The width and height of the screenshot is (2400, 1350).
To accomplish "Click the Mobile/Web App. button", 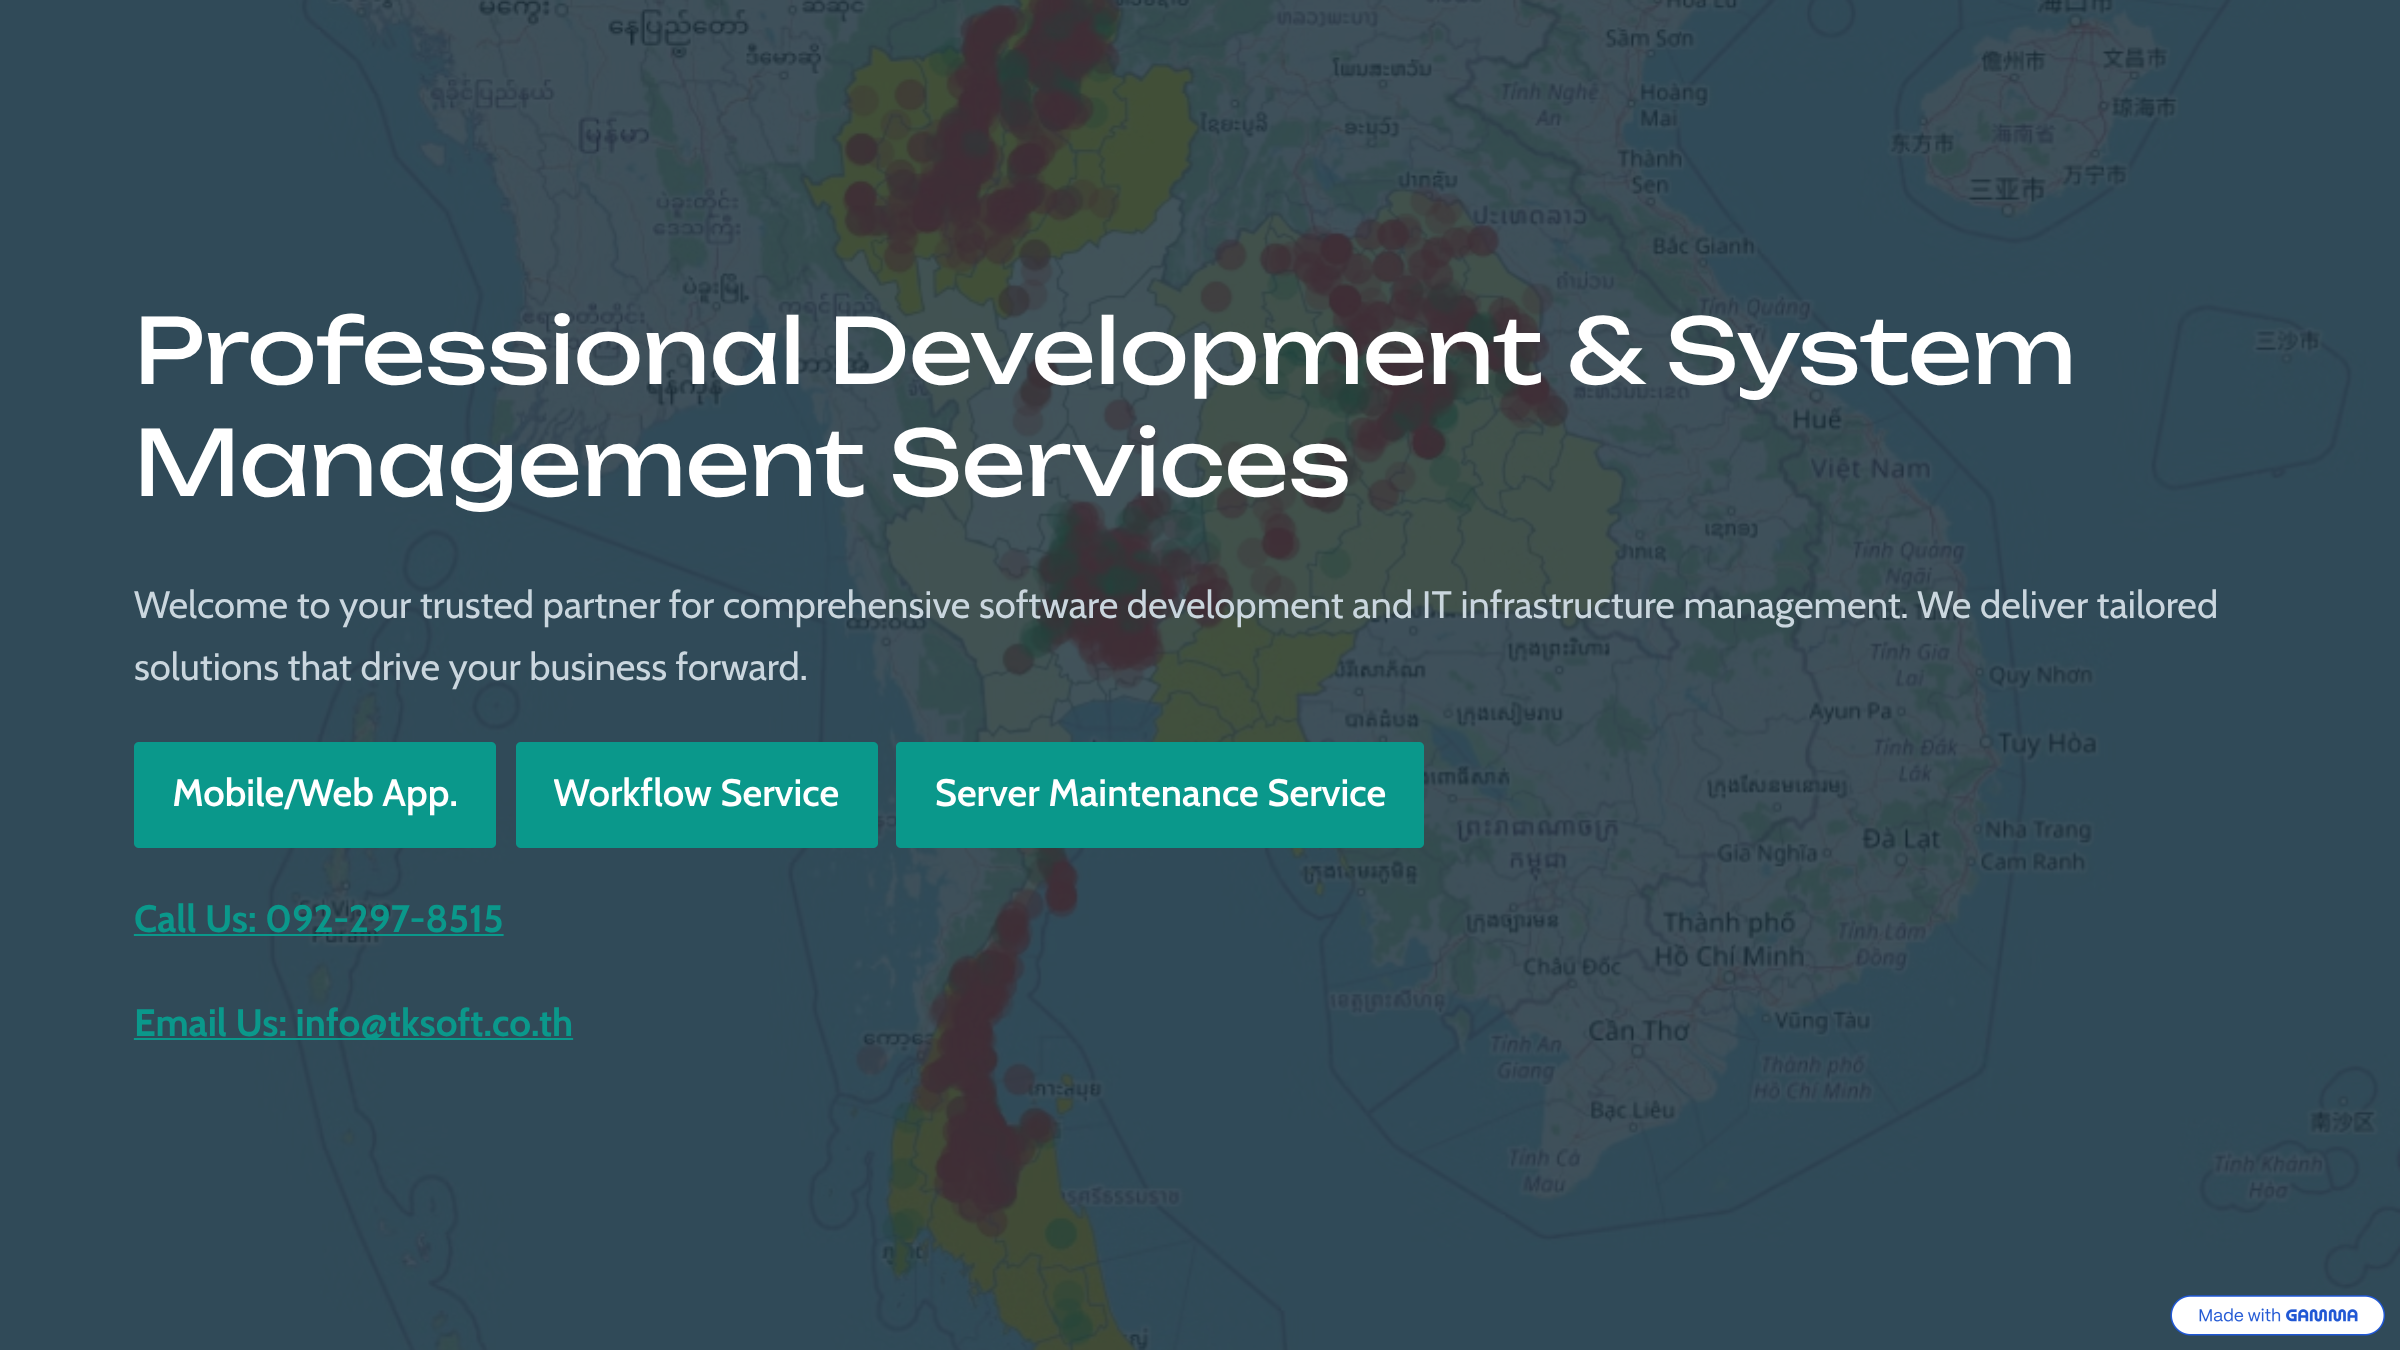I will click(x=314, y=794).
